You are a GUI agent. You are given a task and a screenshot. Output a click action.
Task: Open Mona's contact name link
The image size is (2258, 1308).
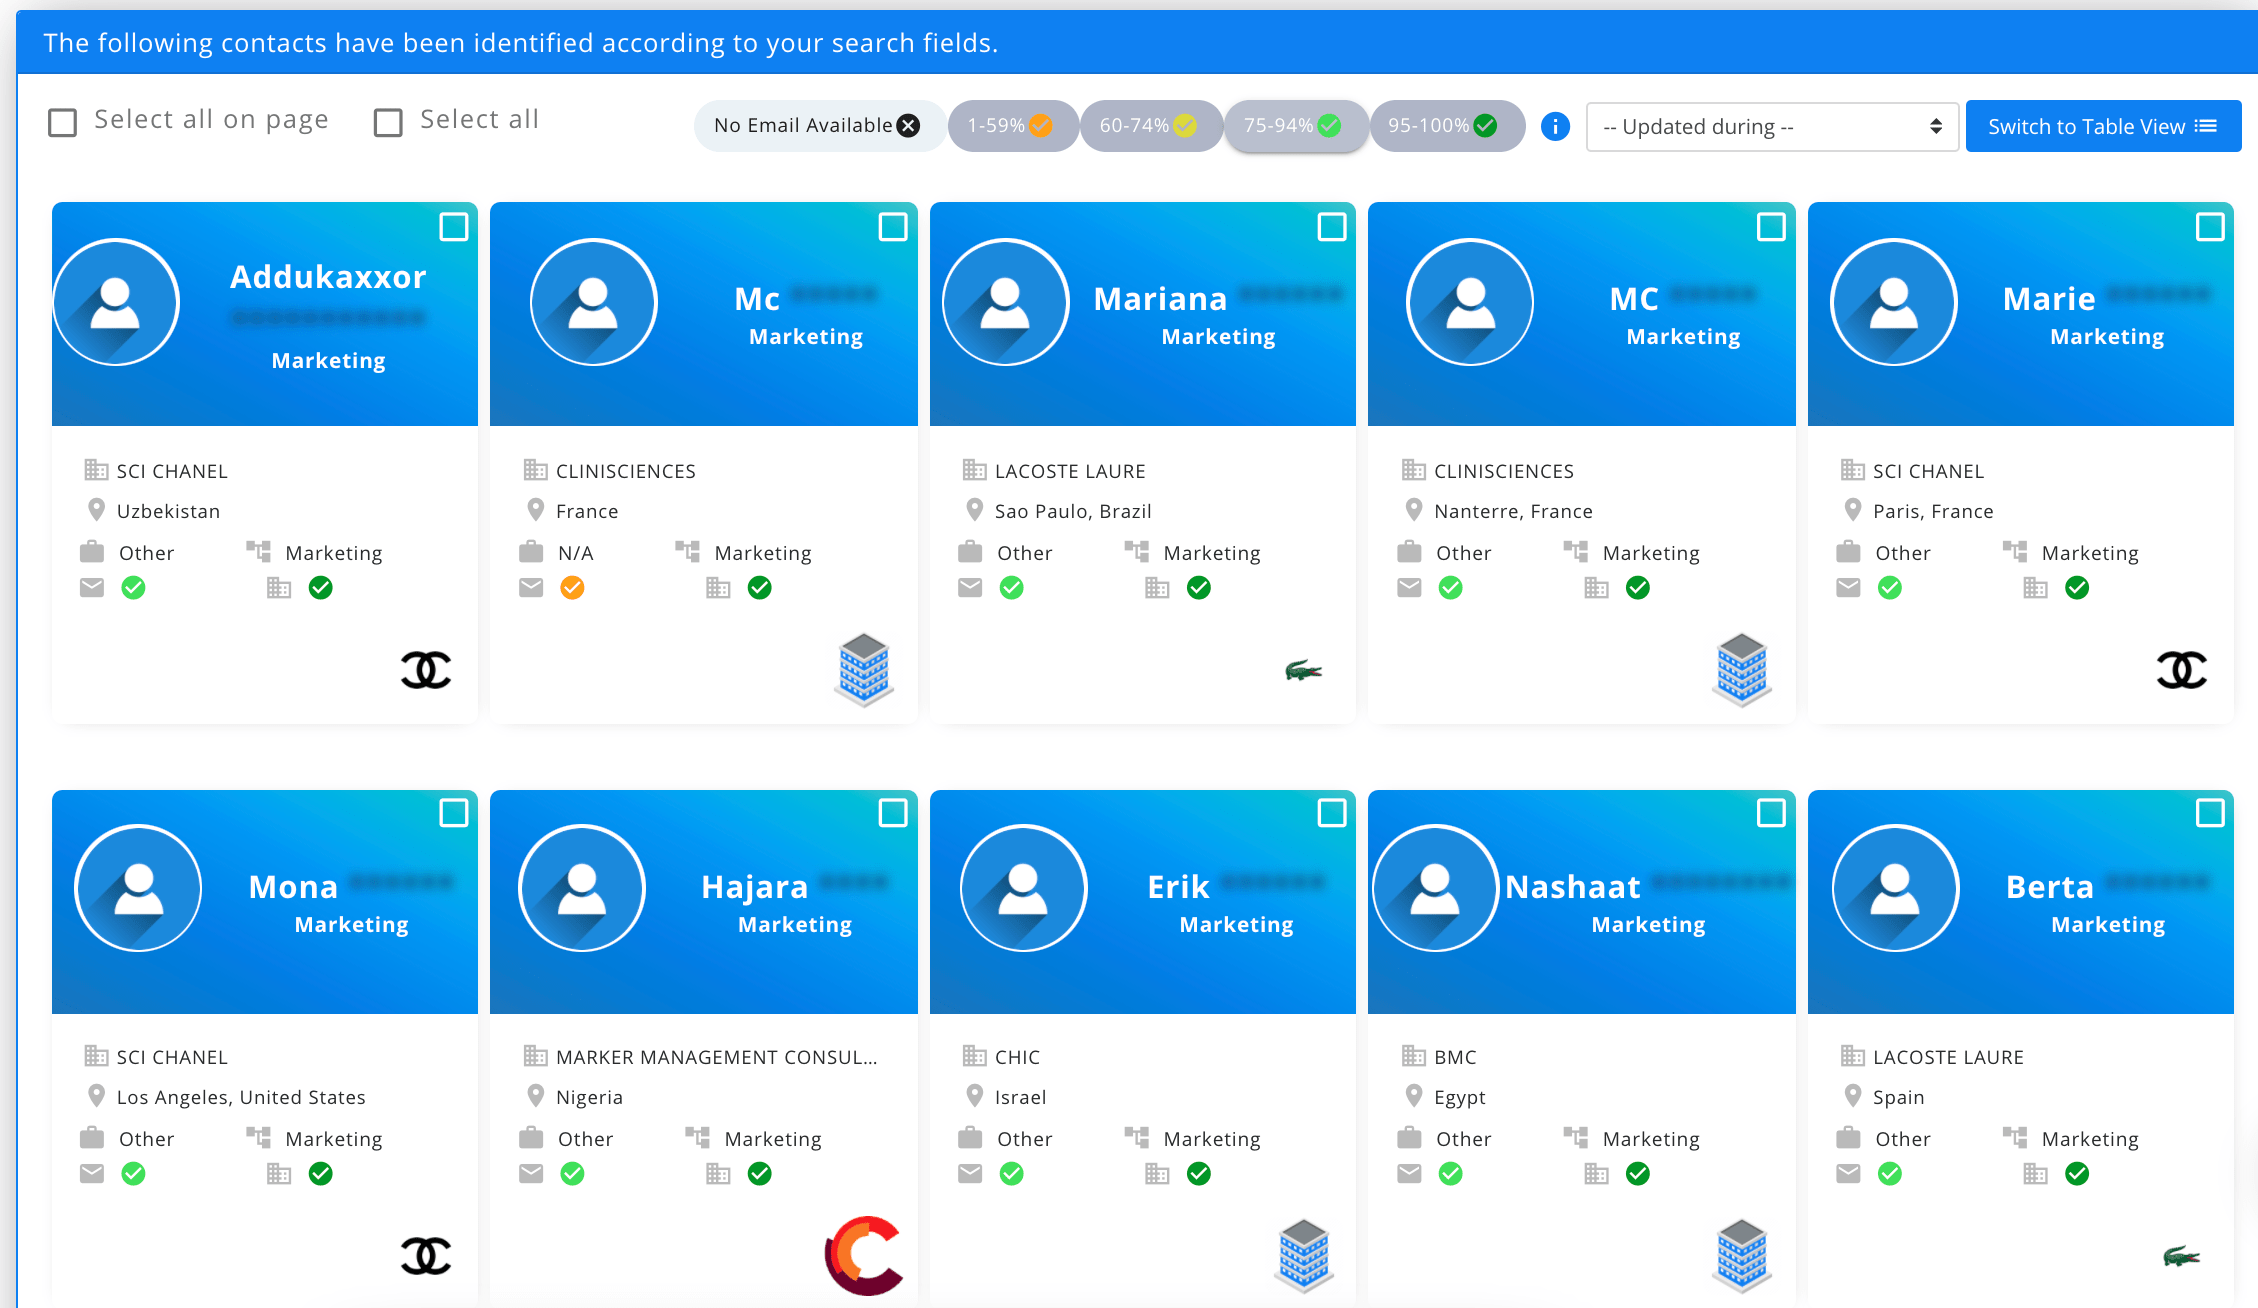click(293, 886)
